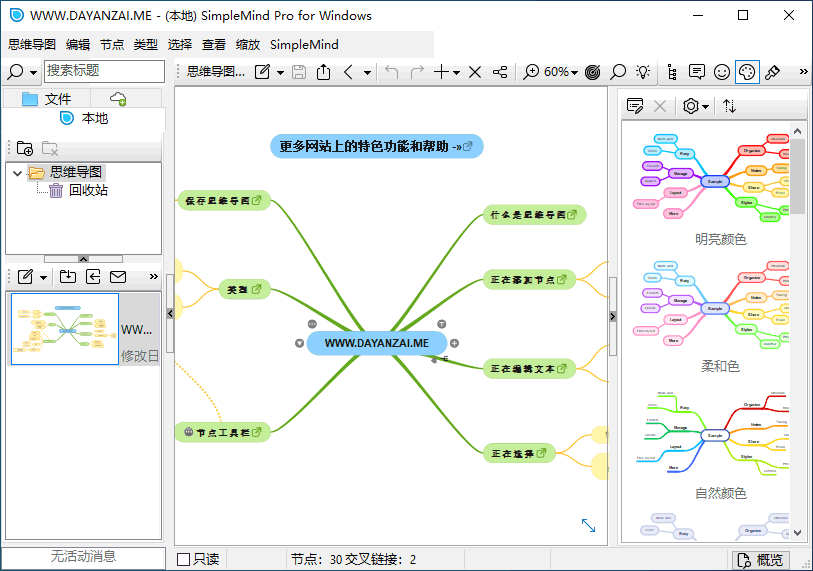Click the add node plus icon
Viewport: 813px width, 571px height.
click(x=441, y=72)
